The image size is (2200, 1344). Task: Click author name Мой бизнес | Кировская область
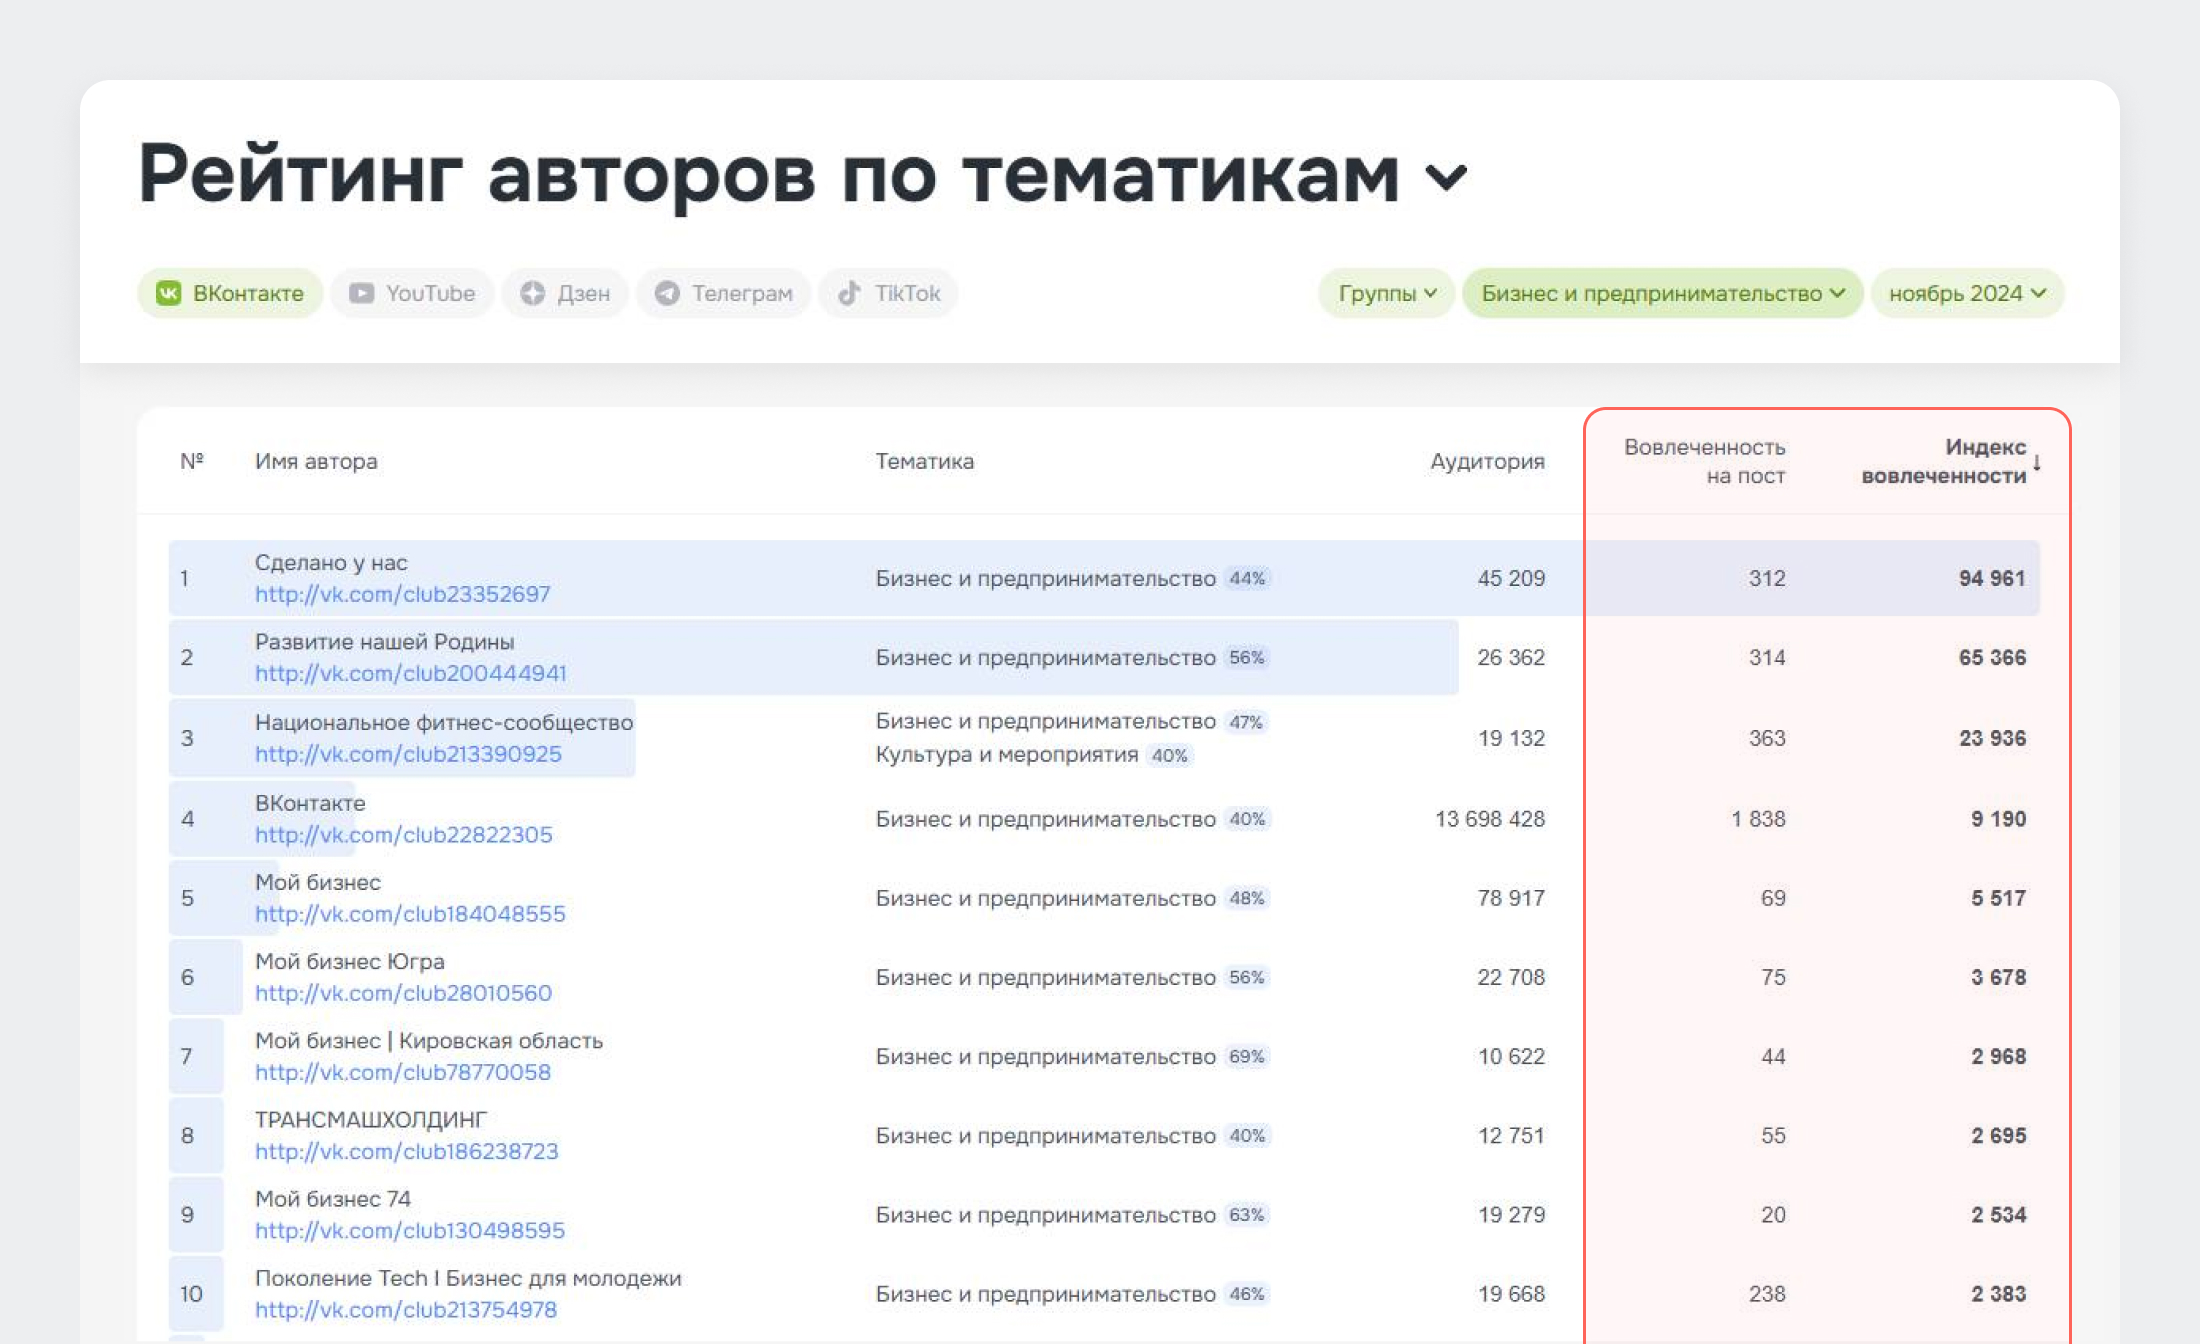[429, 1040]
